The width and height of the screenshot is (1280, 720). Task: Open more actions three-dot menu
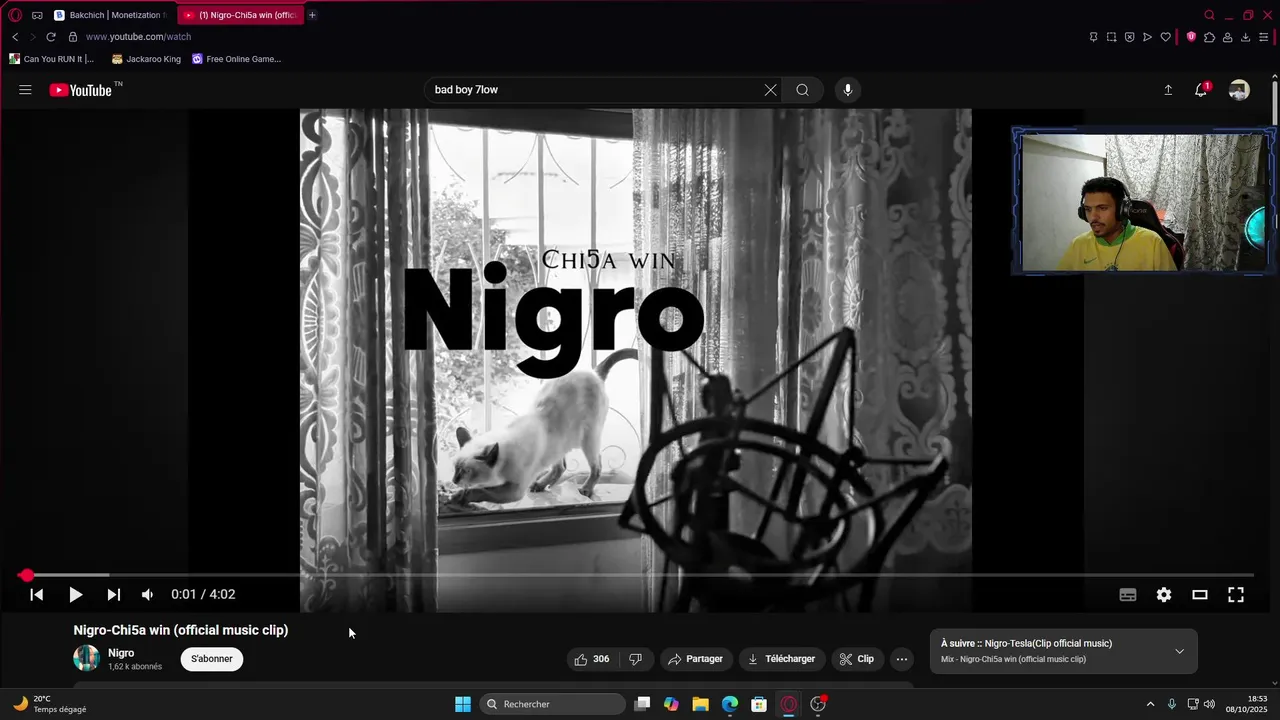coord(901,659)
